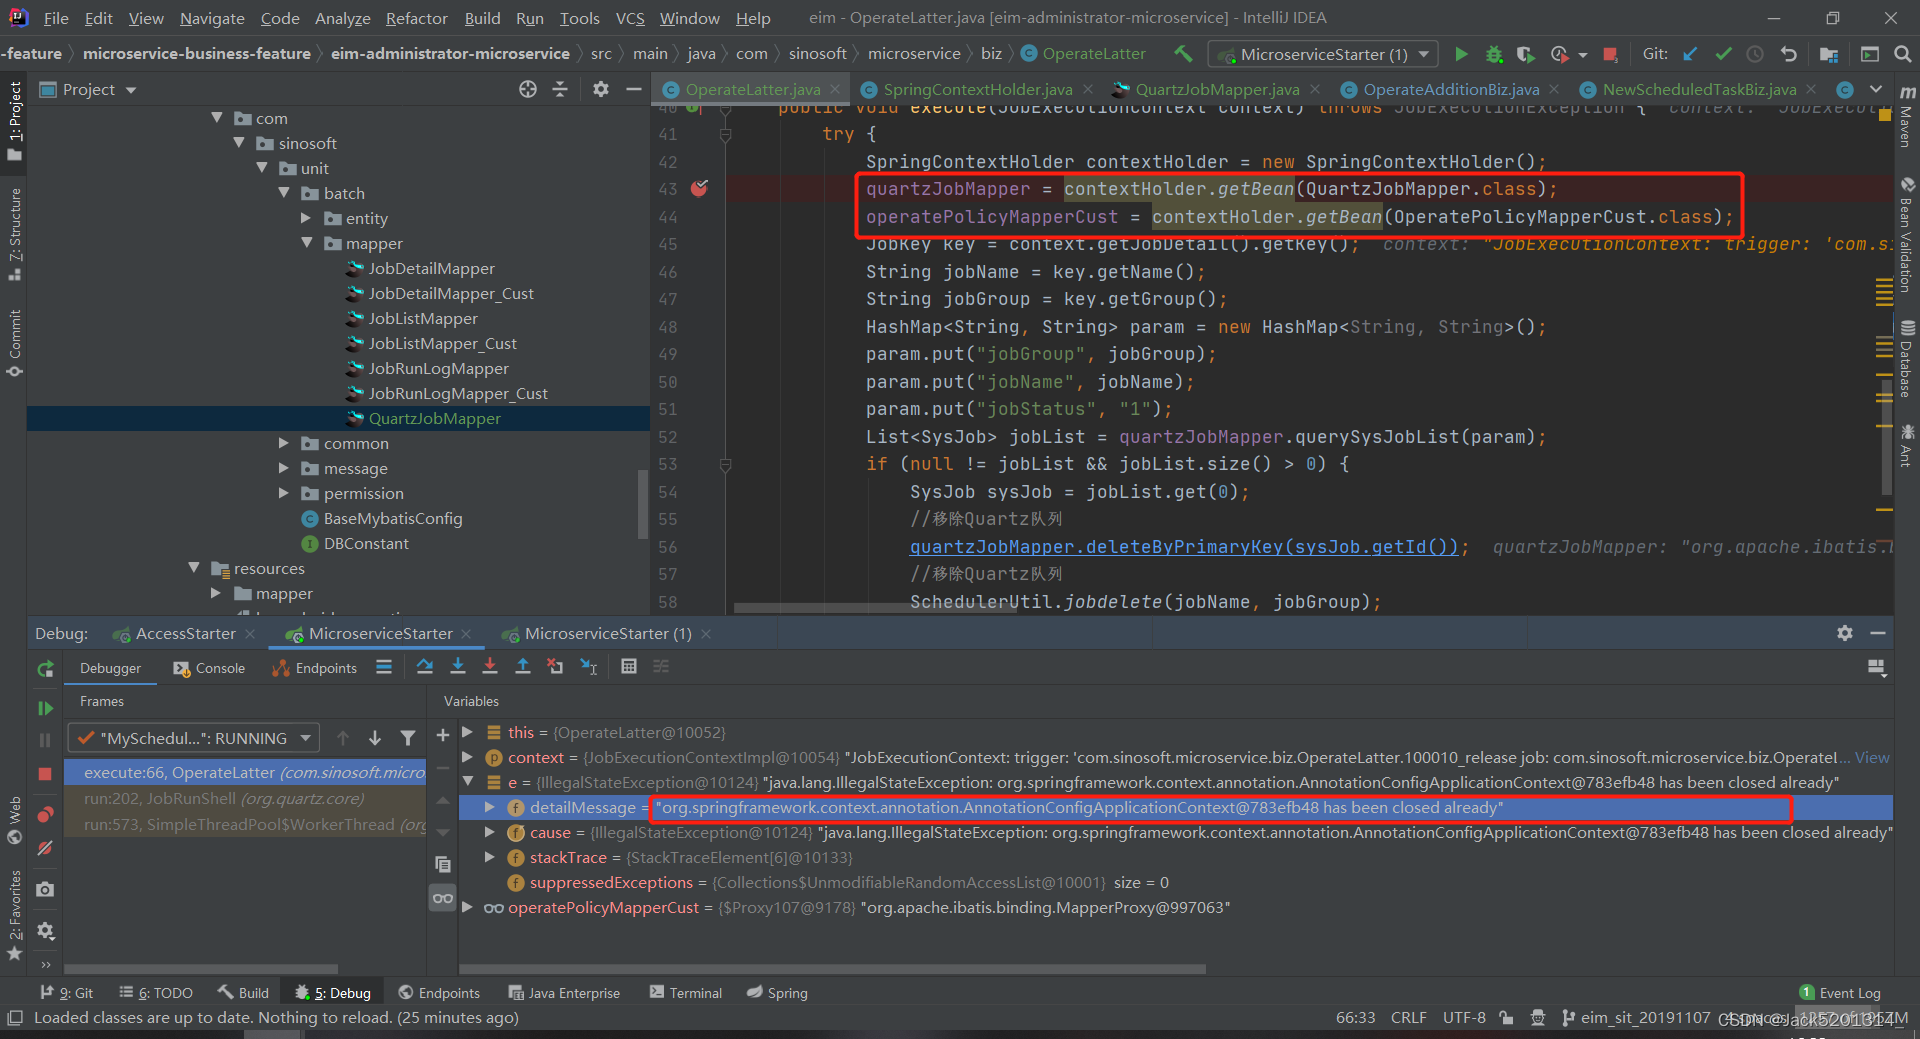Screen dimensions: 1920x1039
Task: Click View link on context variable
Action: [1872, 757]
